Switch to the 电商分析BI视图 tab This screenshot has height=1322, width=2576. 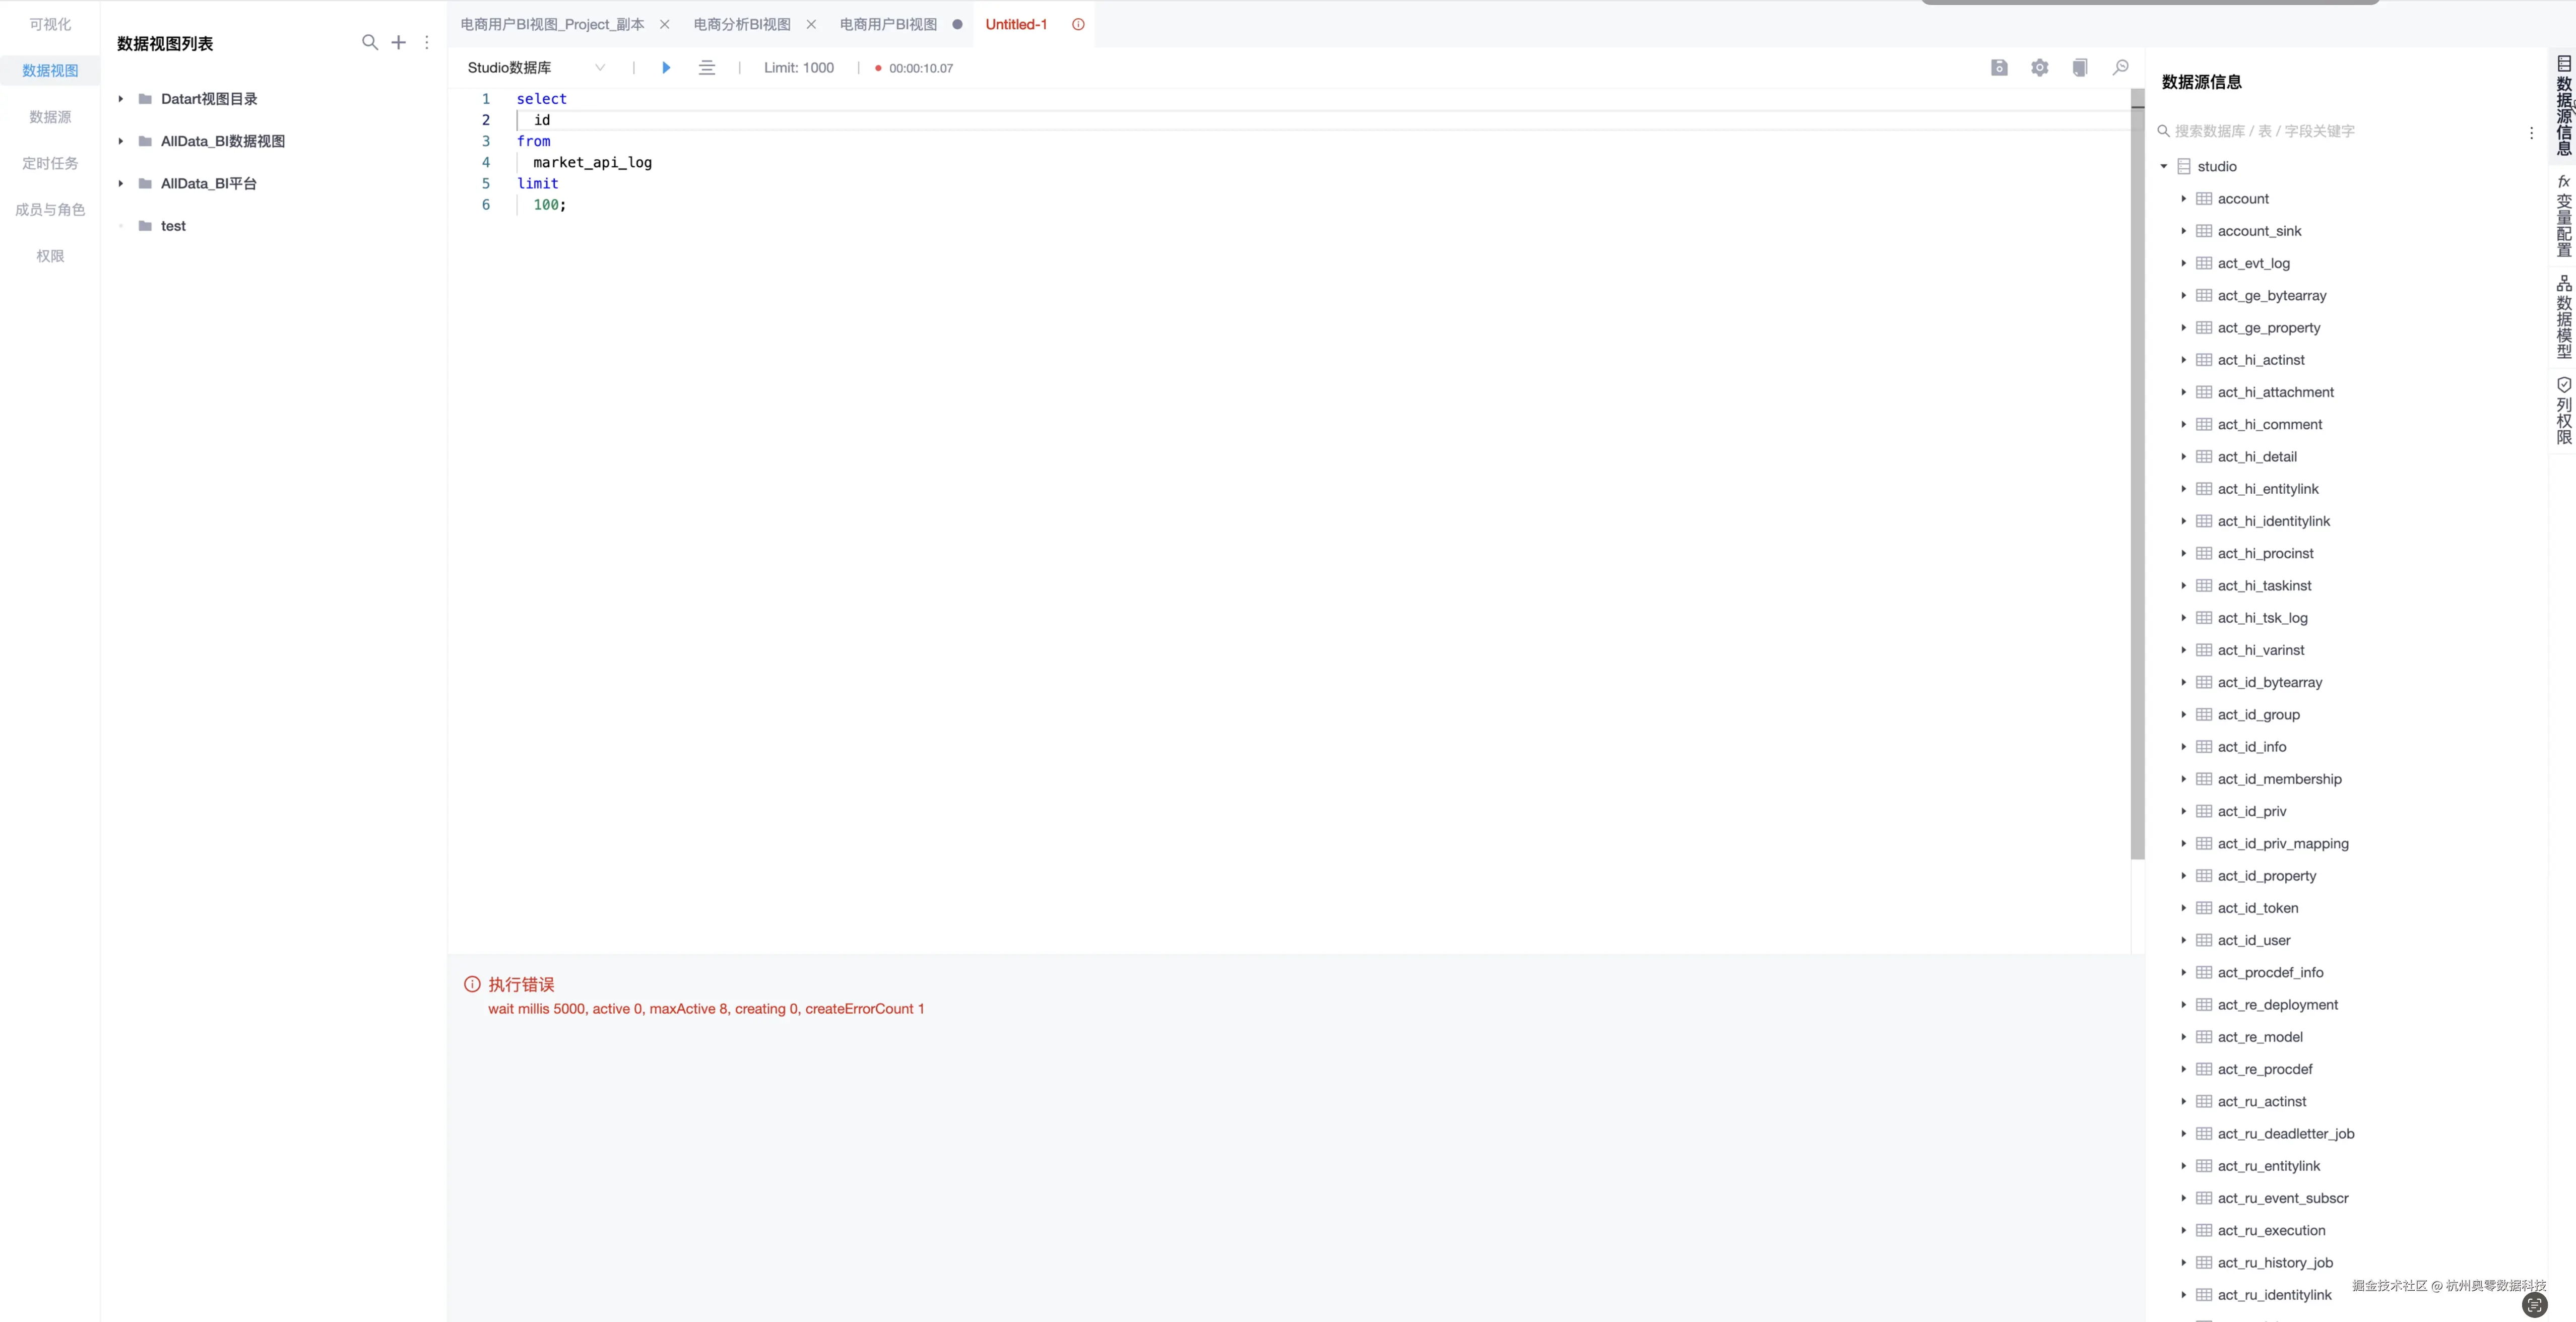(x=742, y=24)
